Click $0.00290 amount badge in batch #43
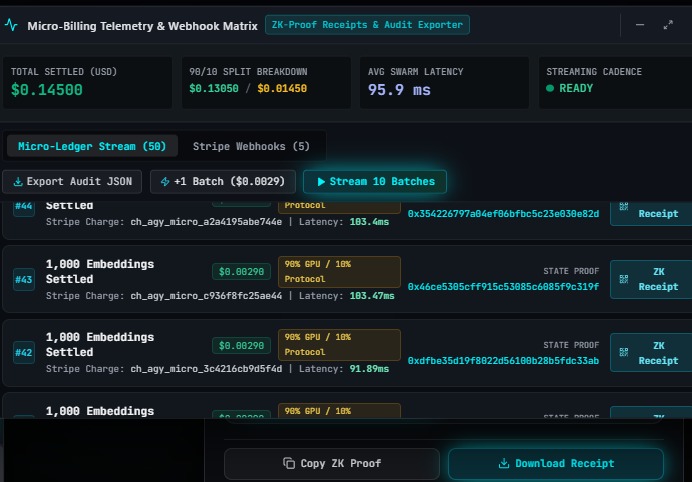The height and width of the screenshot is (482, 692). click(241, 271)
